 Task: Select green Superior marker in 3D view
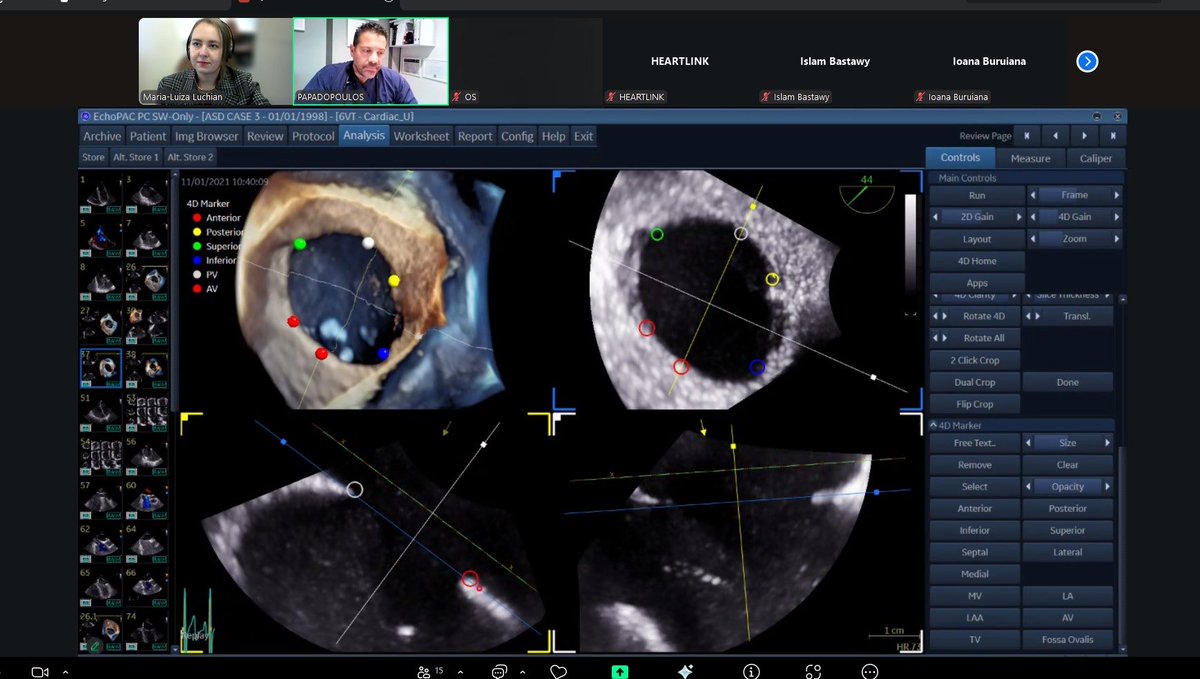(x=300, y=244)
